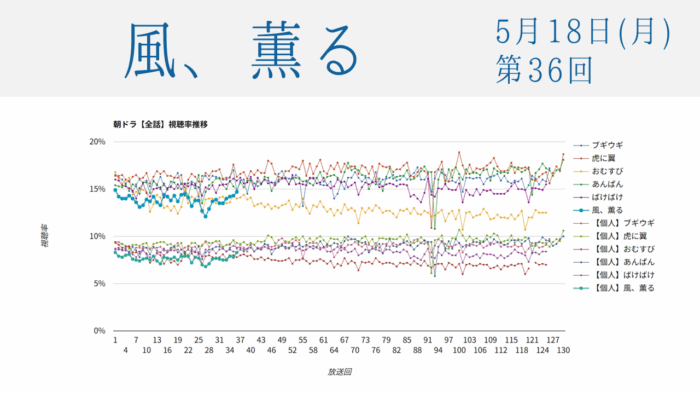This screenshot has width=700, height=394.
Task: Toggle the 【個人】風、薫る legend entry
Action: [x=614, y=288]
